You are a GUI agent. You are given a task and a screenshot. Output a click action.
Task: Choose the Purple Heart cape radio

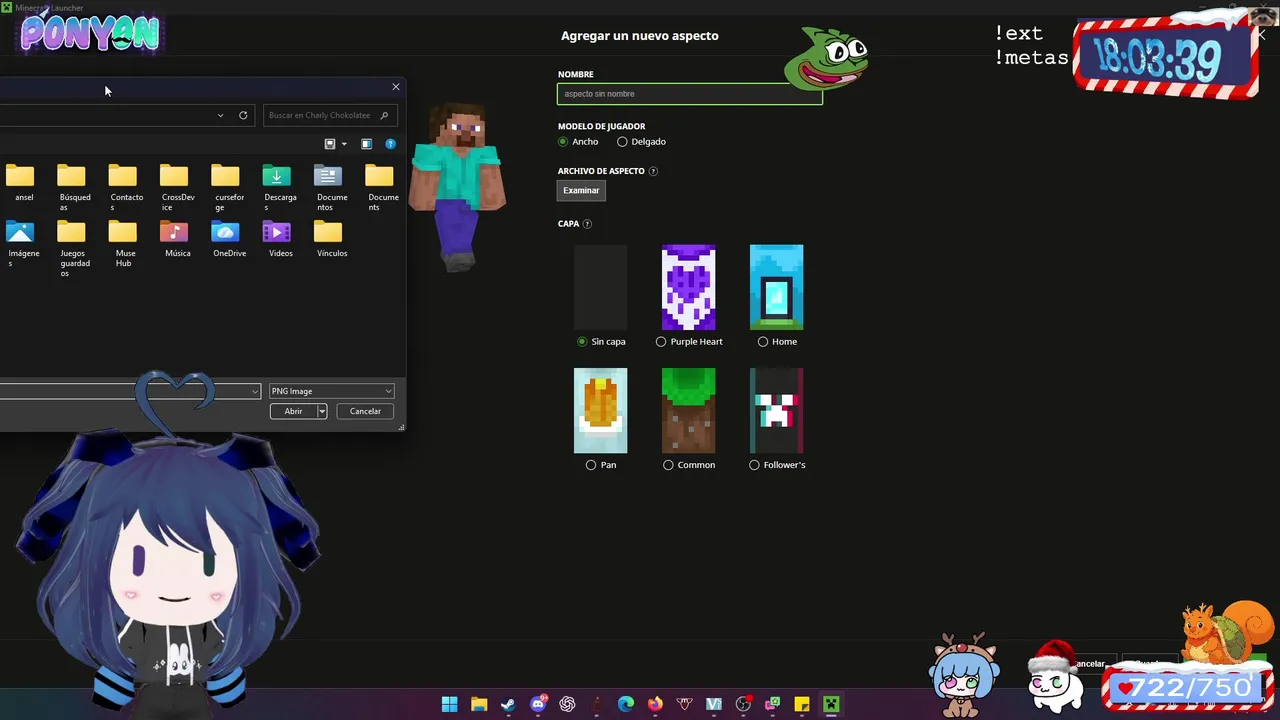[661, 342]
